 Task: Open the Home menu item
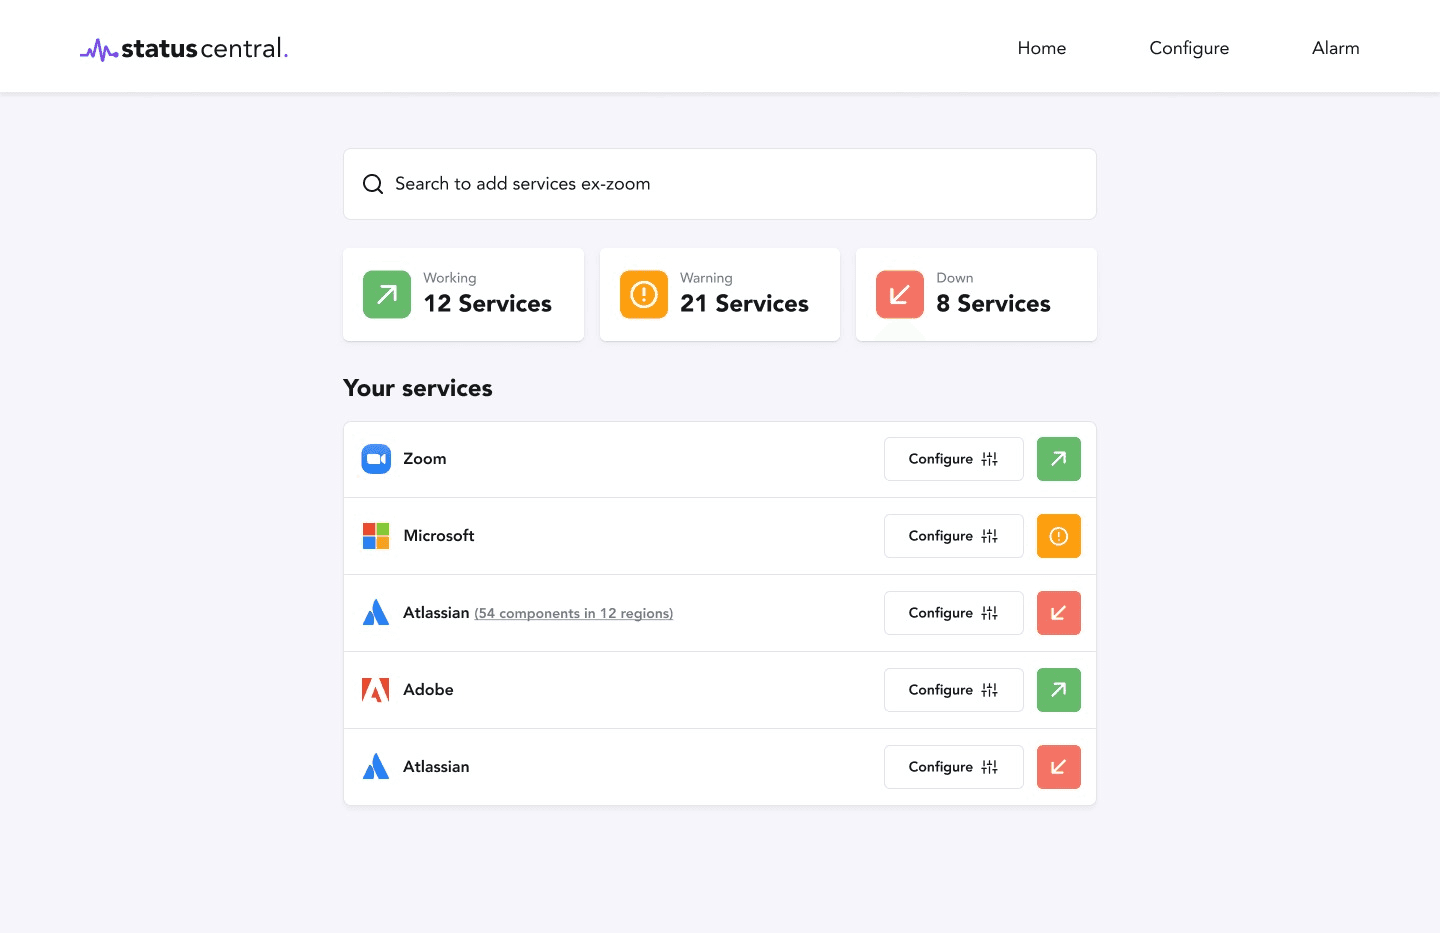[x=1041, y=47]
